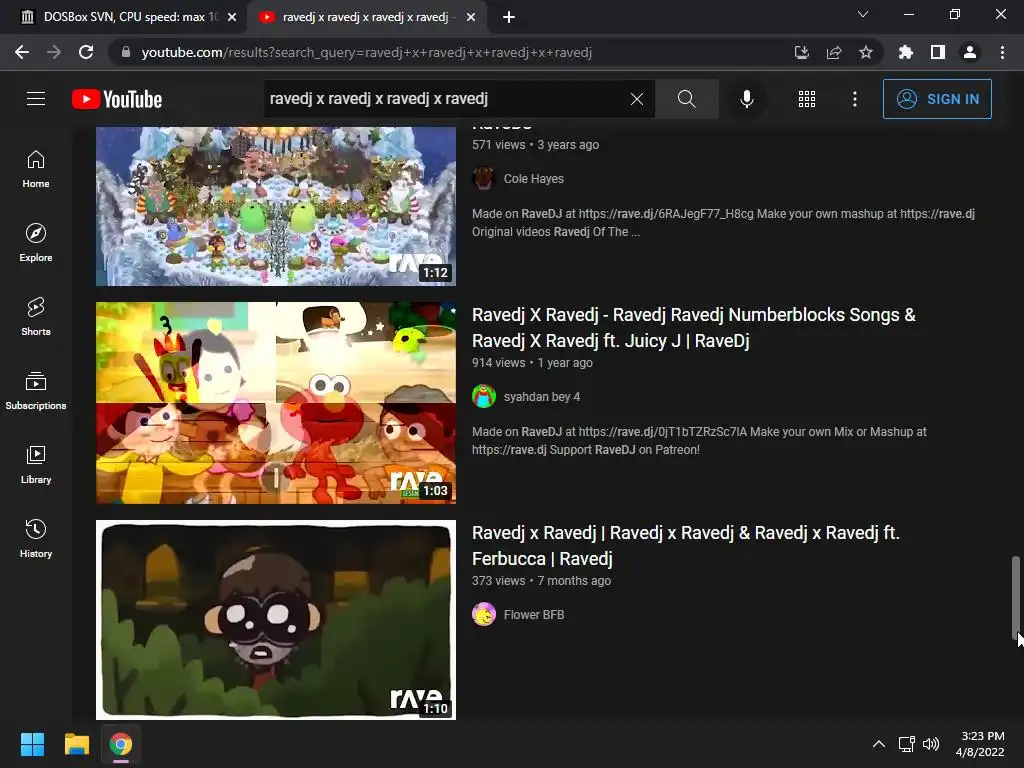
Task: Click the magnifier search button
Action: [686, 99]
